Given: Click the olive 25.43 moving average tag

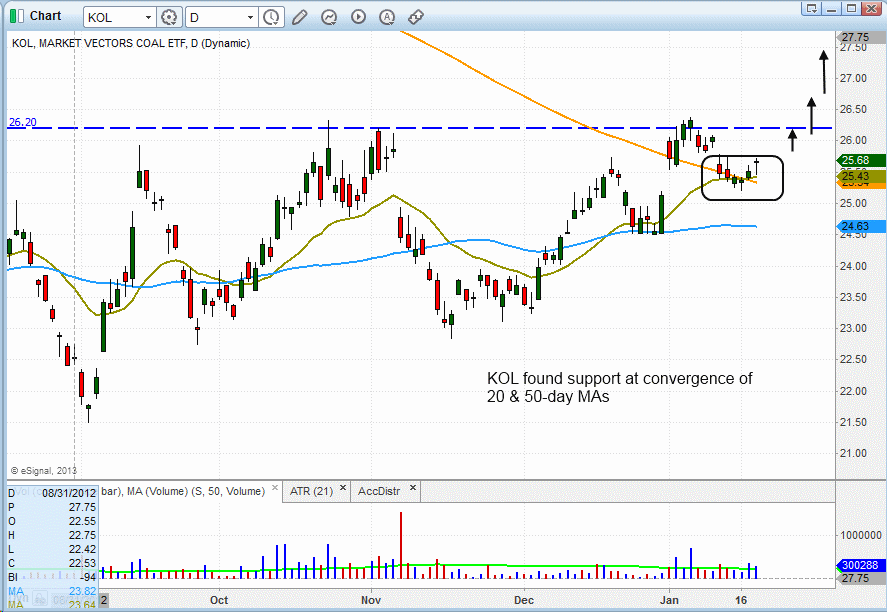Looking at the screenshot, I should [860, 176].
